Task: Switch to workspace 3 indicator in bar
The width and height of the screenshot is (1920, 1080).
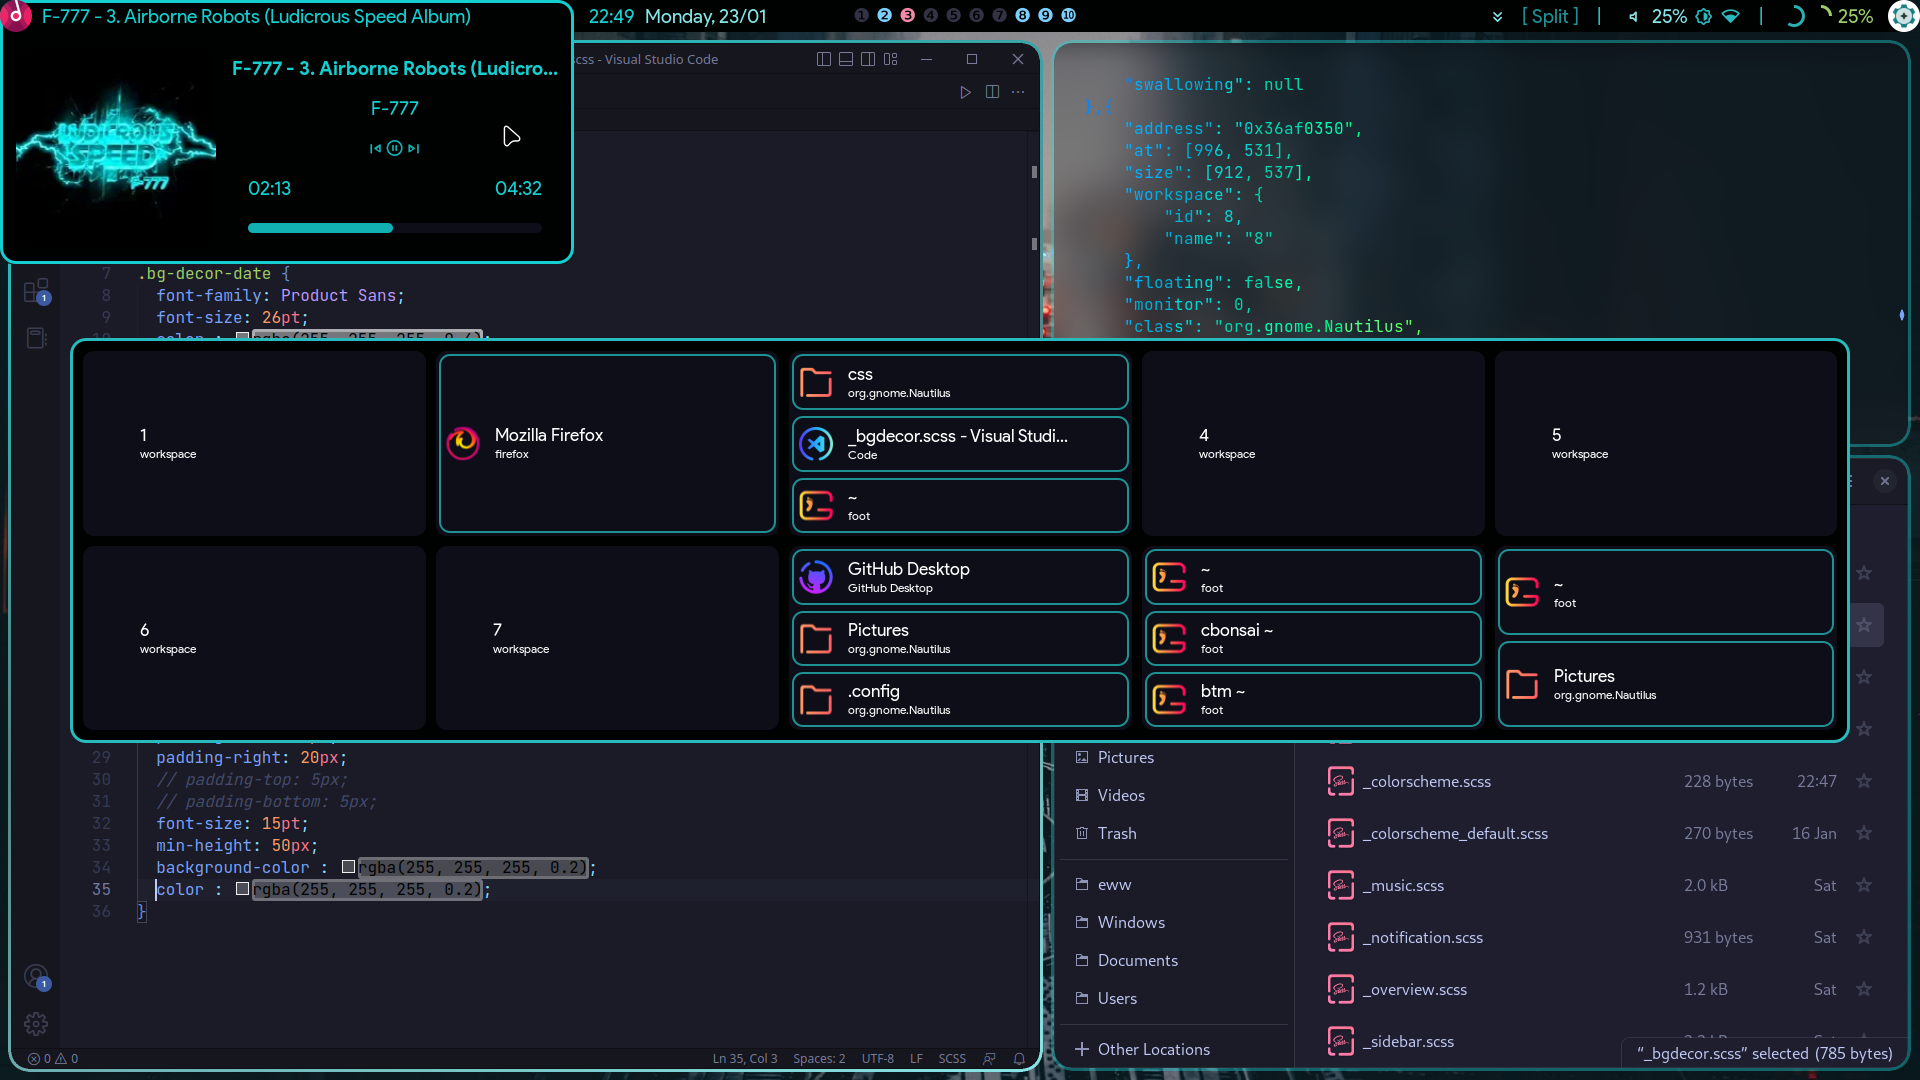Action: coord(908,15)
